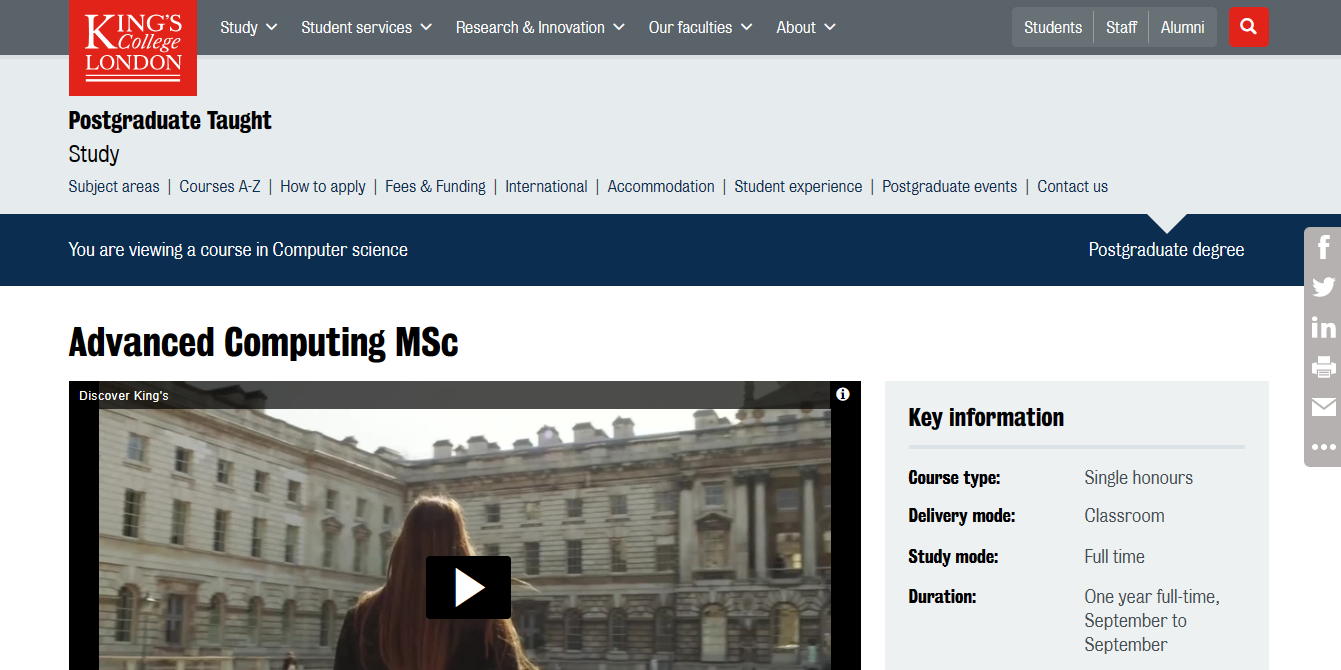Go to Courses A-Z
Screen dimensions: 1341x670
(x=219, y=186)
